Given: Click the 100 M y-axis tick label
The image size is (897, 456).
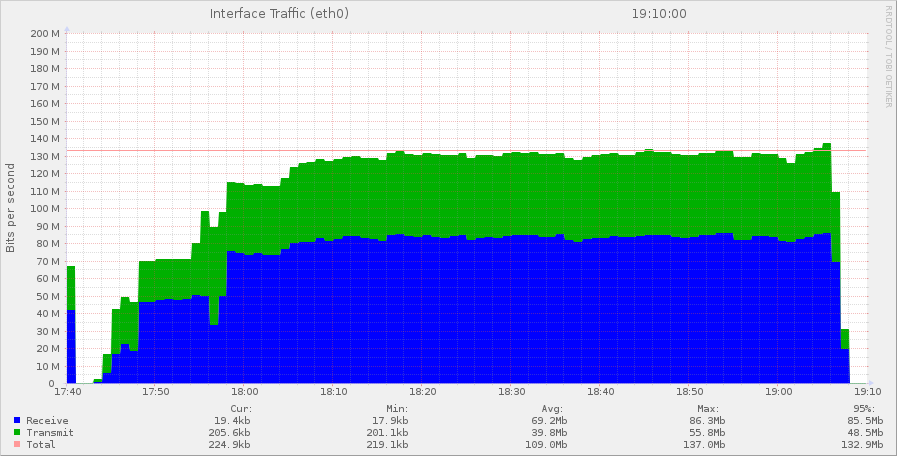Looking at the screenshot, I should pos(46,209).
